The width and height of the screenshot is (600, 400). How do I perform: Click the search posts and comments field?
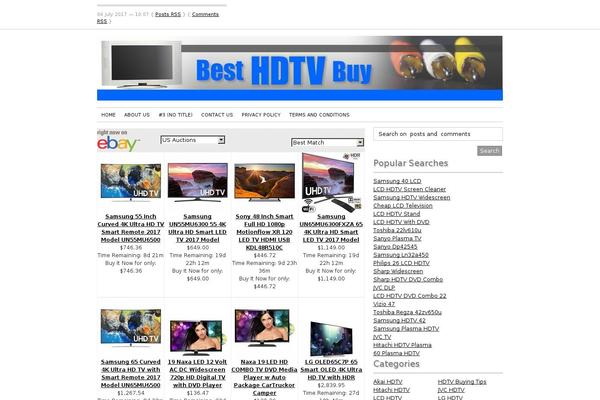[x=438, y=134]
